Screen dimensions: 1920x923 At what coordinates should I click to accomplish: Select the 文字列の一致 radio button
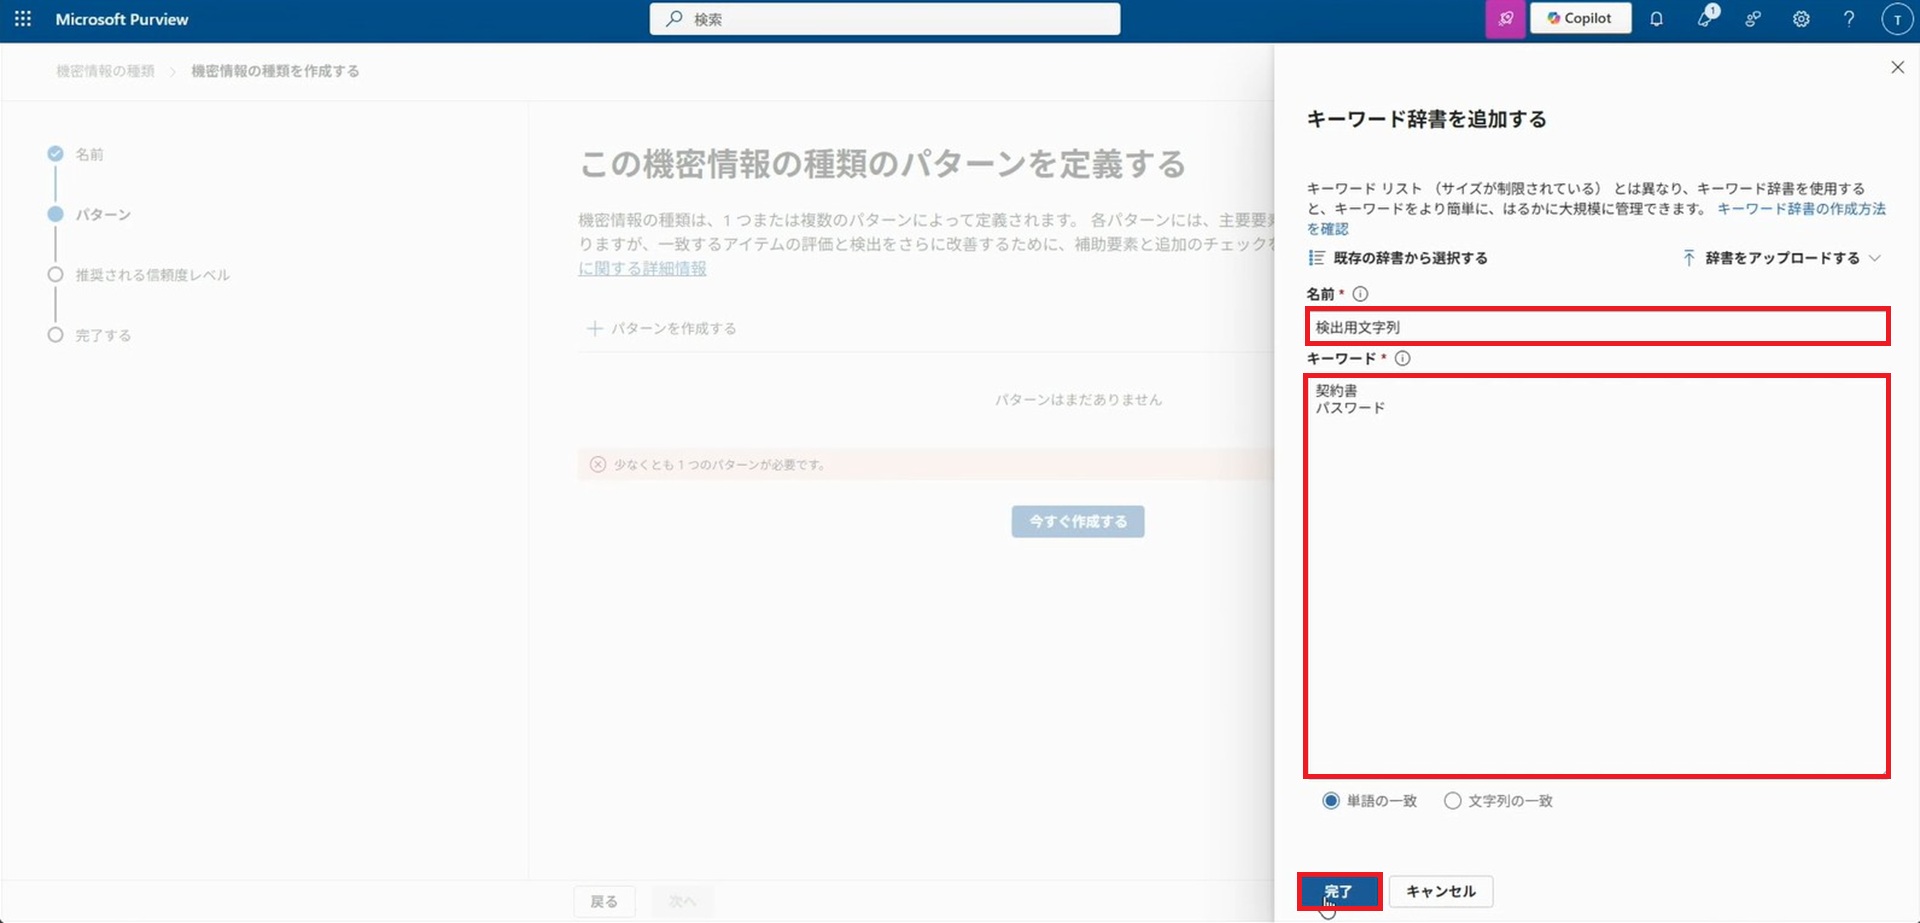pos(1453,801)
